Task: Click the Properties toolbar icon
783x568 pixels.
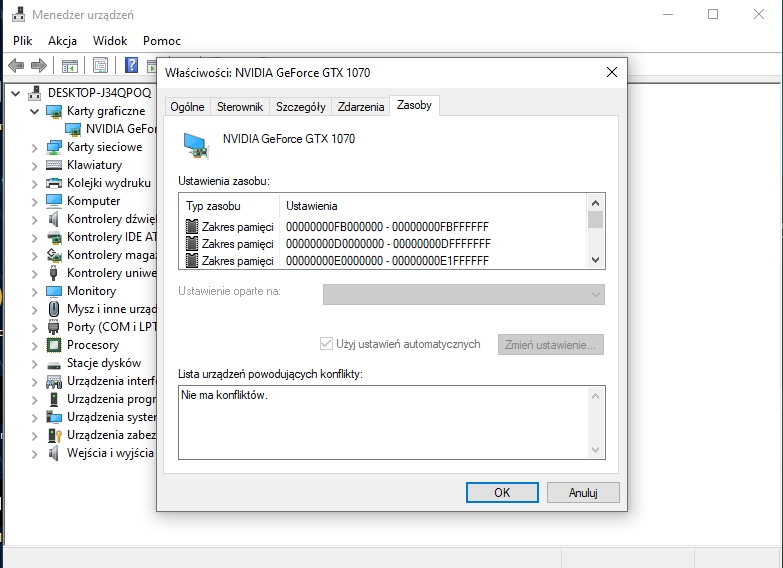Action: tap(100, 65)
